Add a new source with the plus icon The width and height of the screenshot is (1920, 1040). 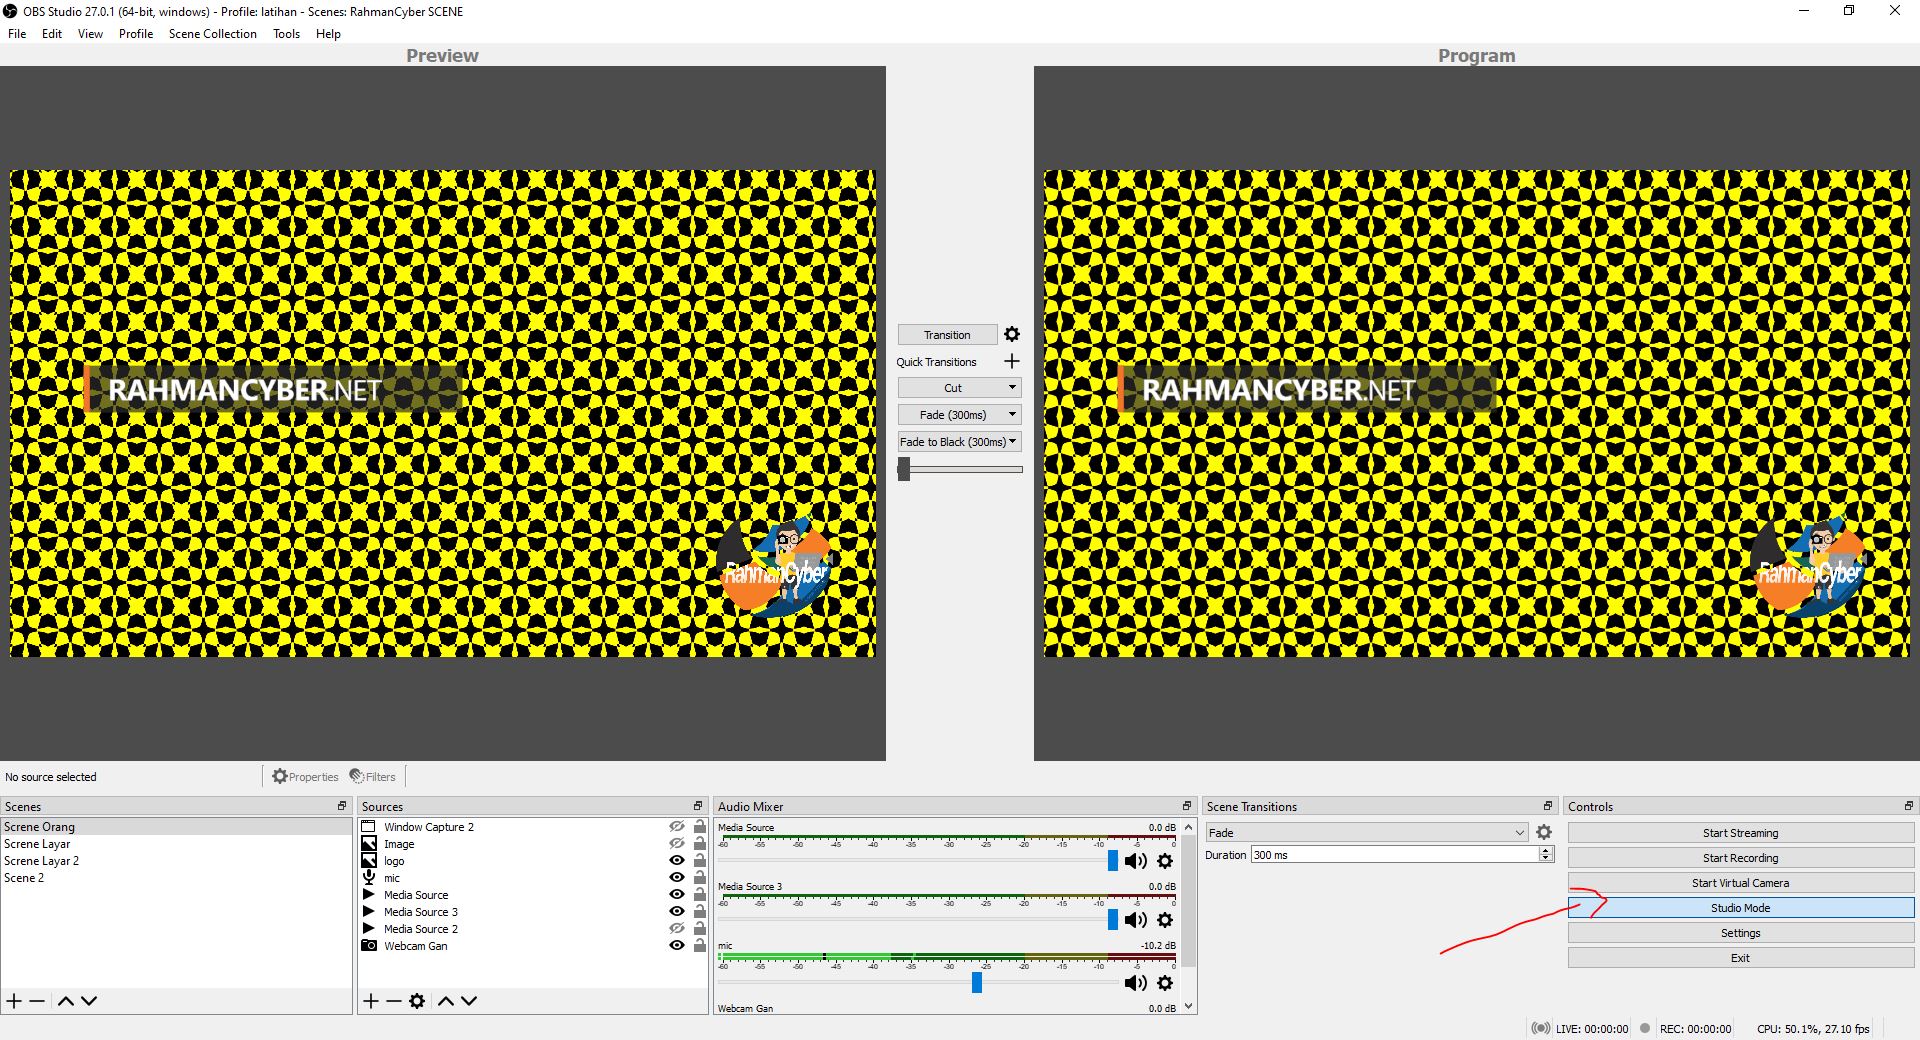click(x=370, y=1000)
